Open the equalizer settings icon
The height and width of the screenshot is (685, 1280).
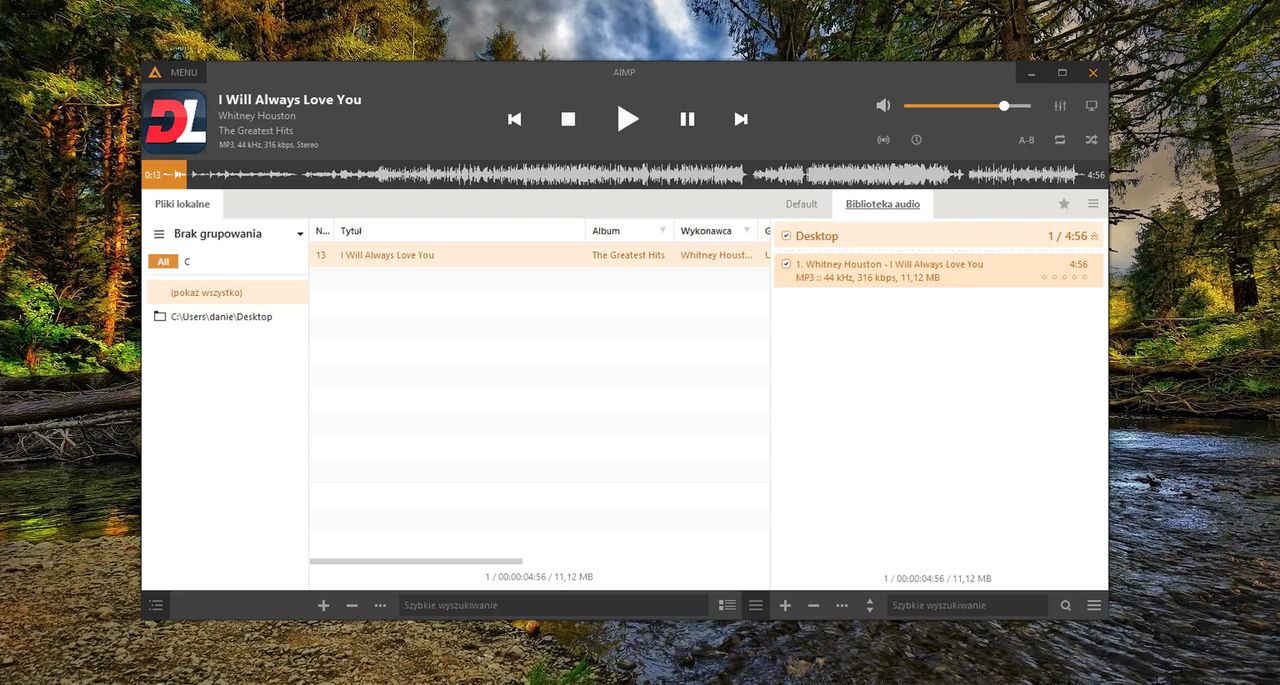(x=1060, y=106)
